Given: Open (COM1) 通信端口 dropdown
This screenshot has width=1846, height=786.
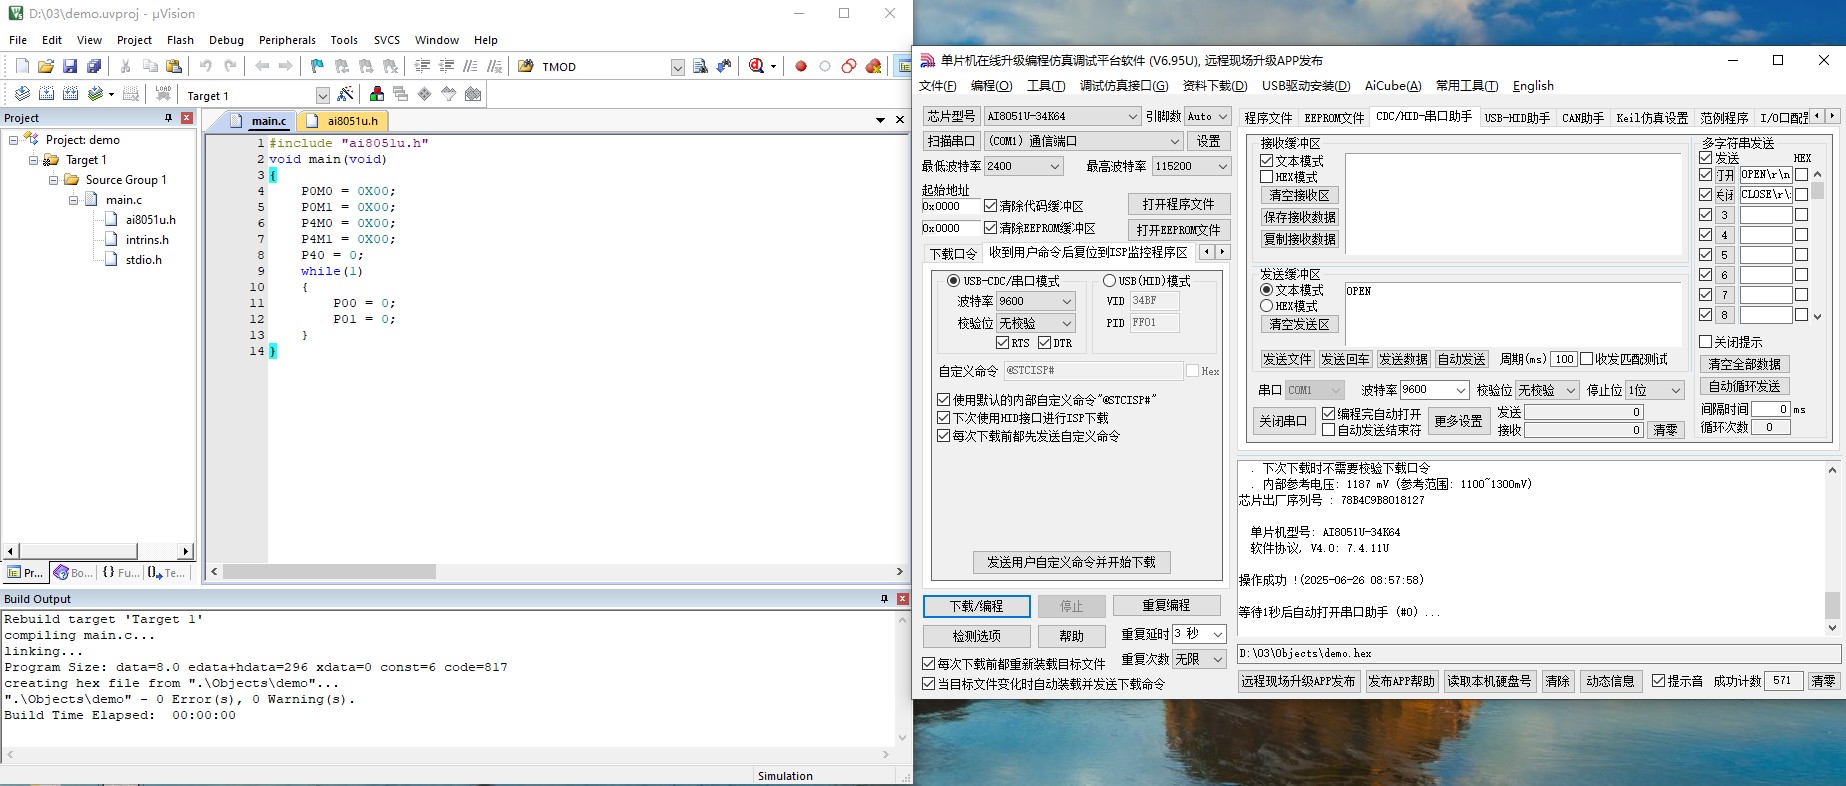Looking at the screenshot, I should tap(1084, 141).
